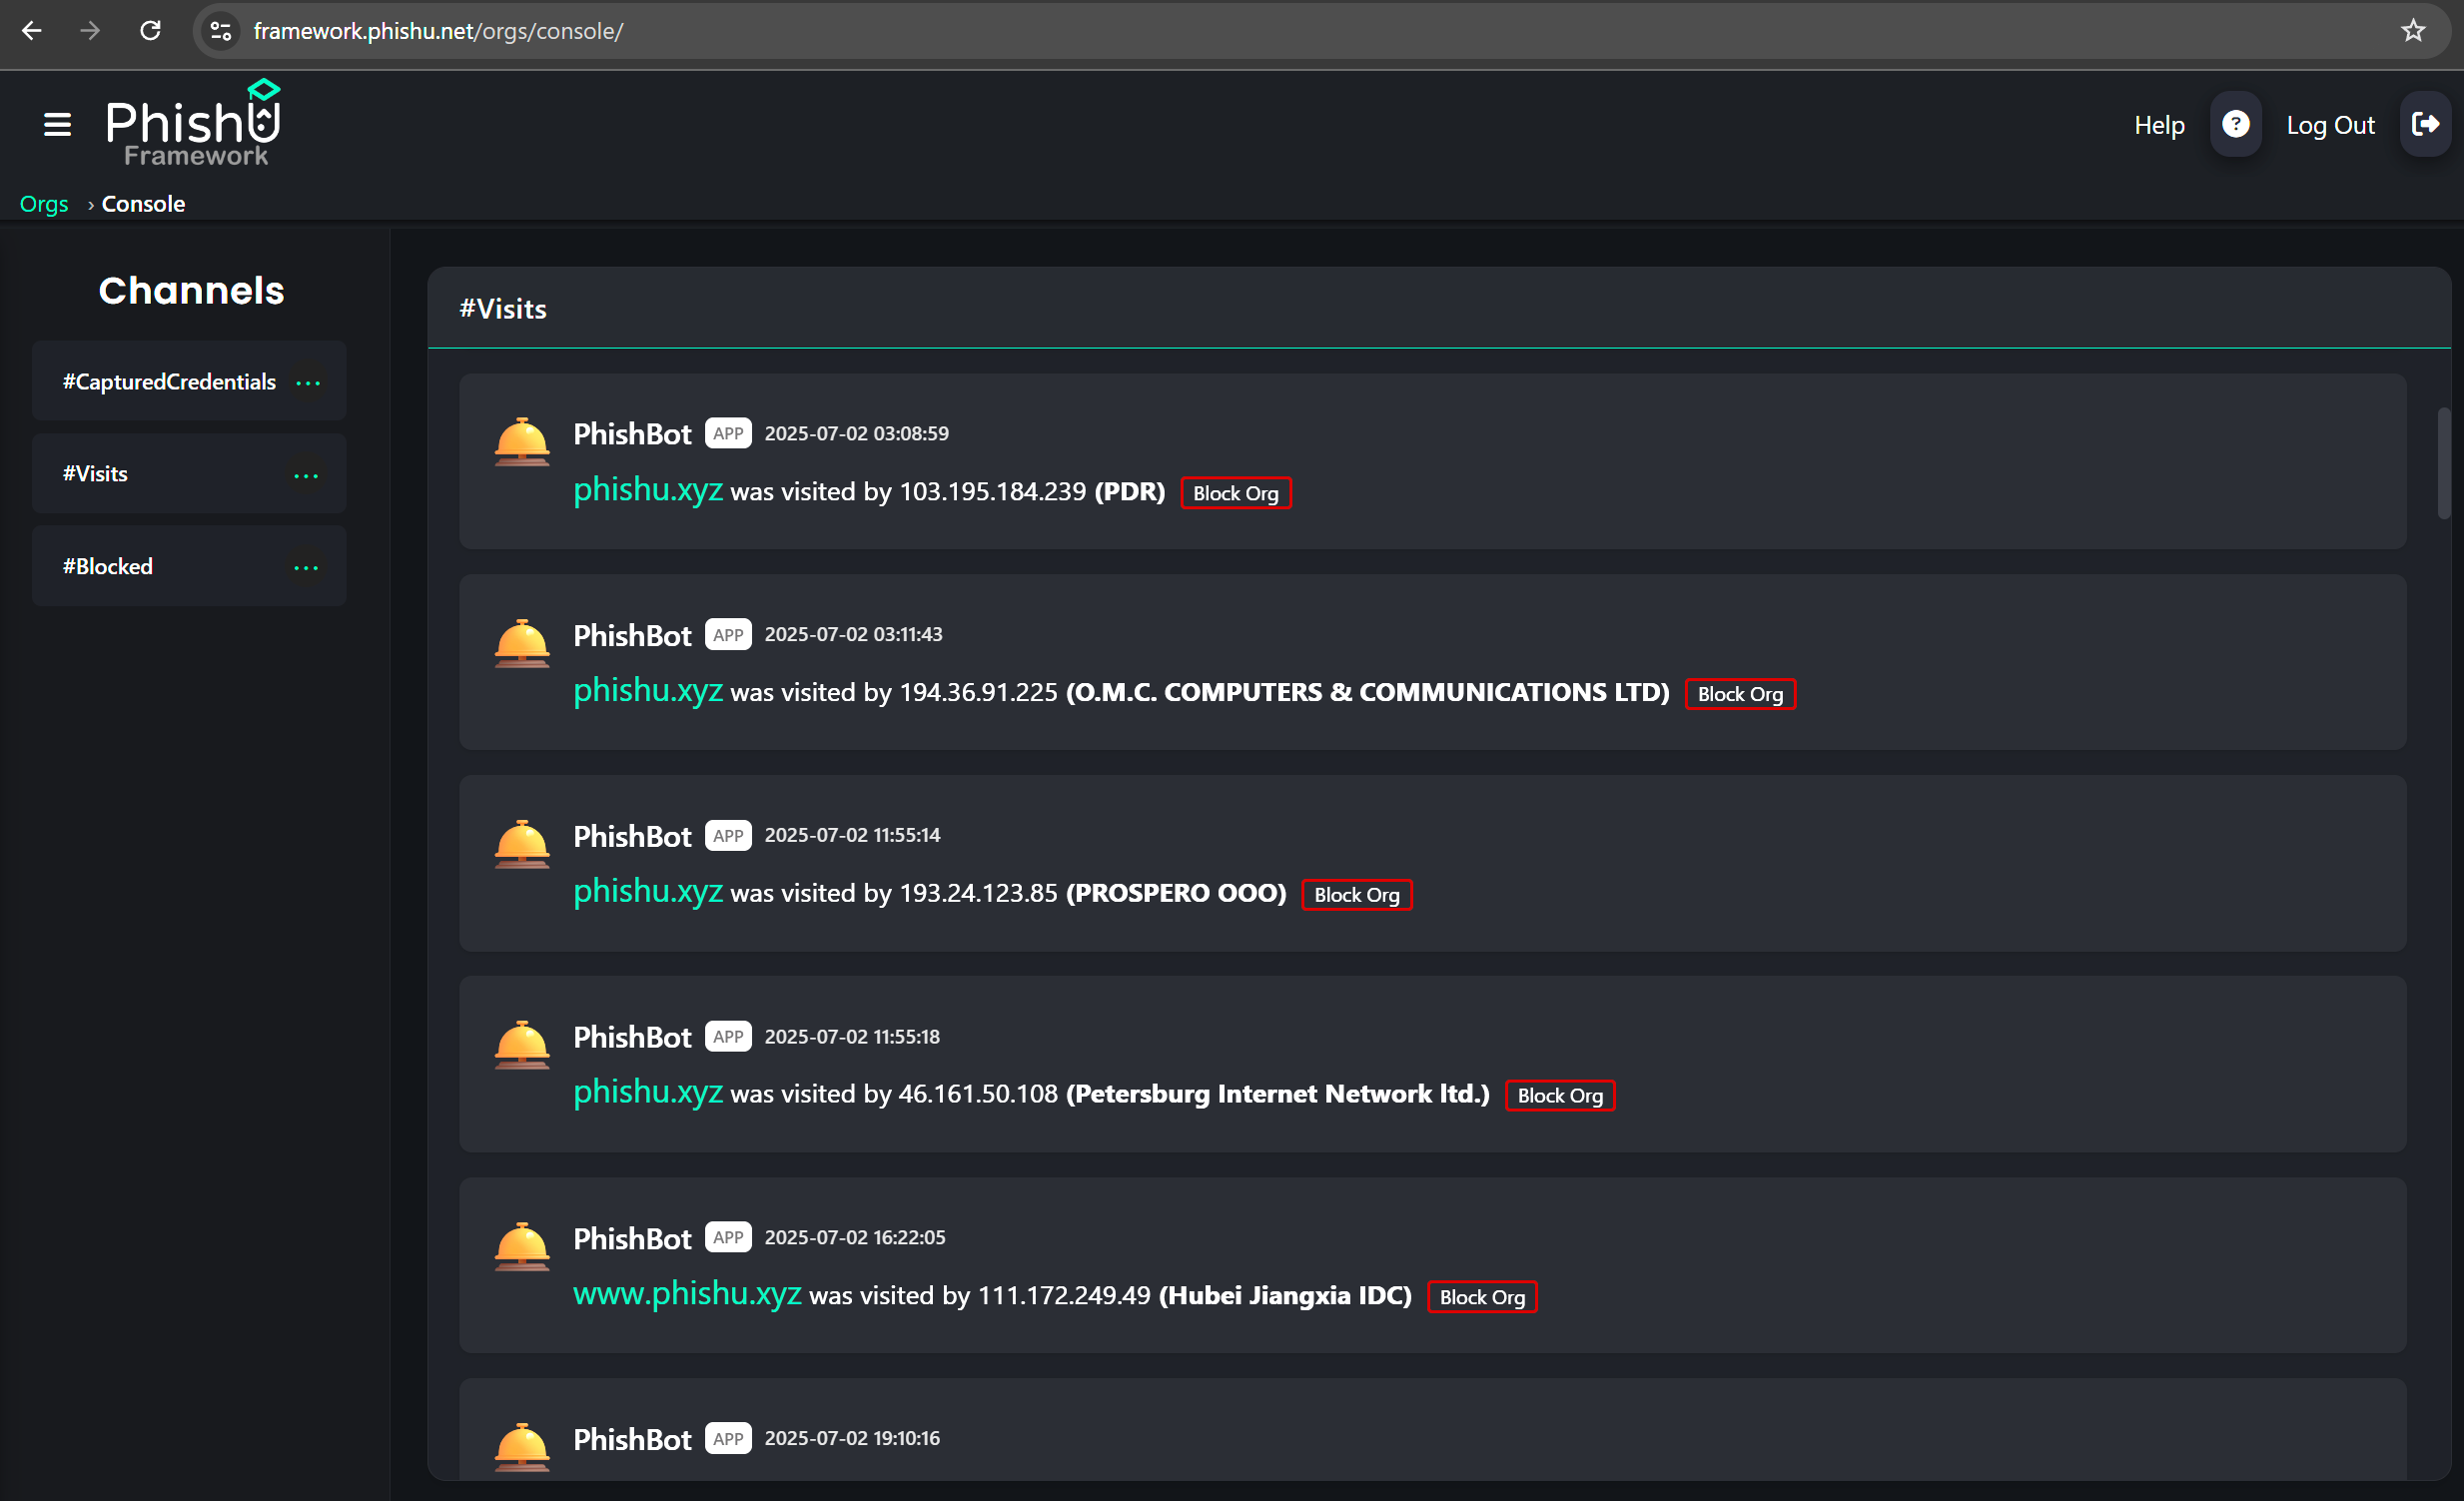Reload the page with refresh icon
This screenshot has height=1501, width=2464.
tap(150, 31)
